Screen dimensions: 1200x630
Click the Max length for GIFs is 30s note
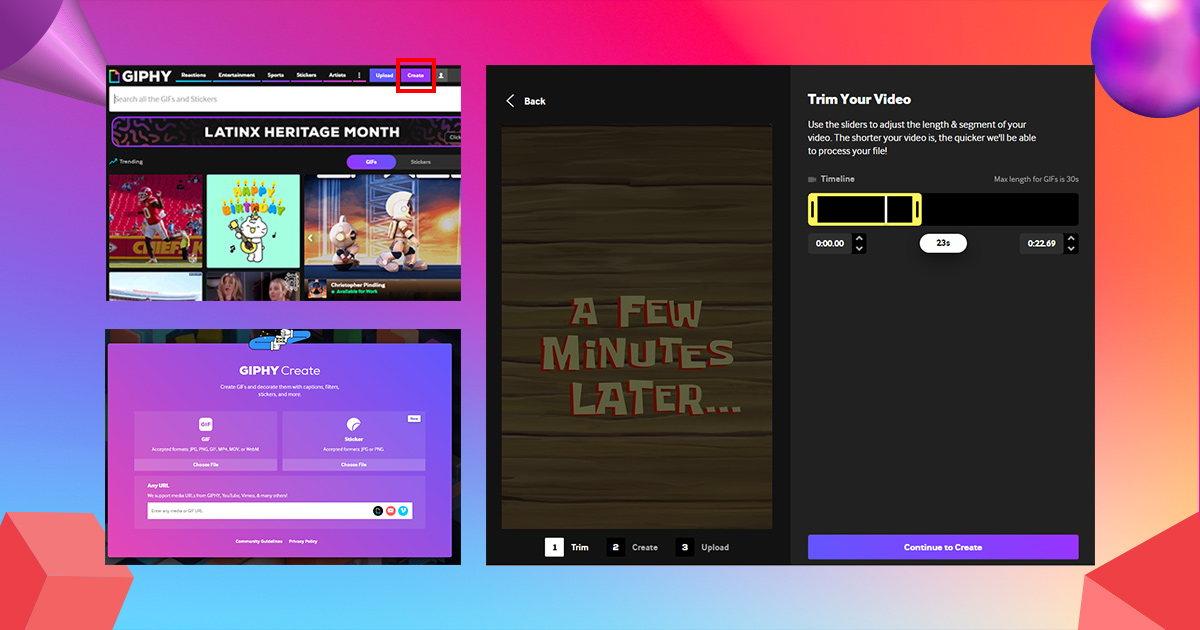tap(1036, 179)
